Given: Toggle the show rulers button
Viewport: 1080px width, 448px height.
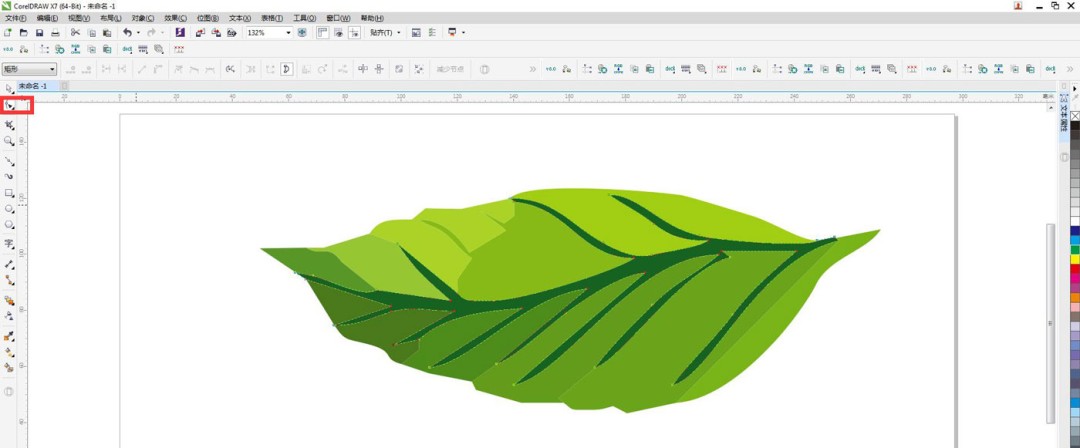Looking at the screenshot, I should click(x=322, y=33).
